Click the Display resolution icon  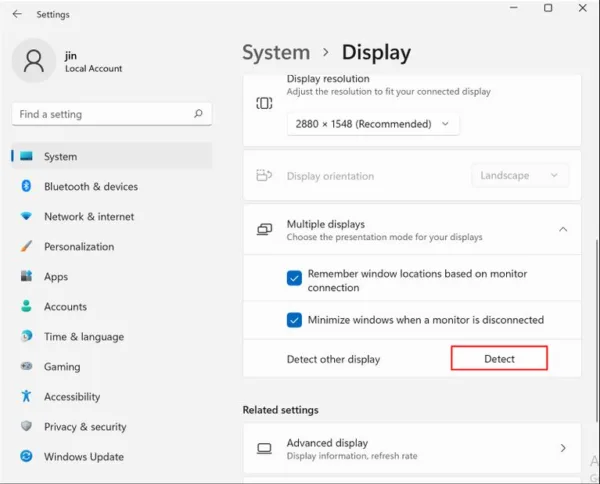pyautogui.click(x=264, y=103)
